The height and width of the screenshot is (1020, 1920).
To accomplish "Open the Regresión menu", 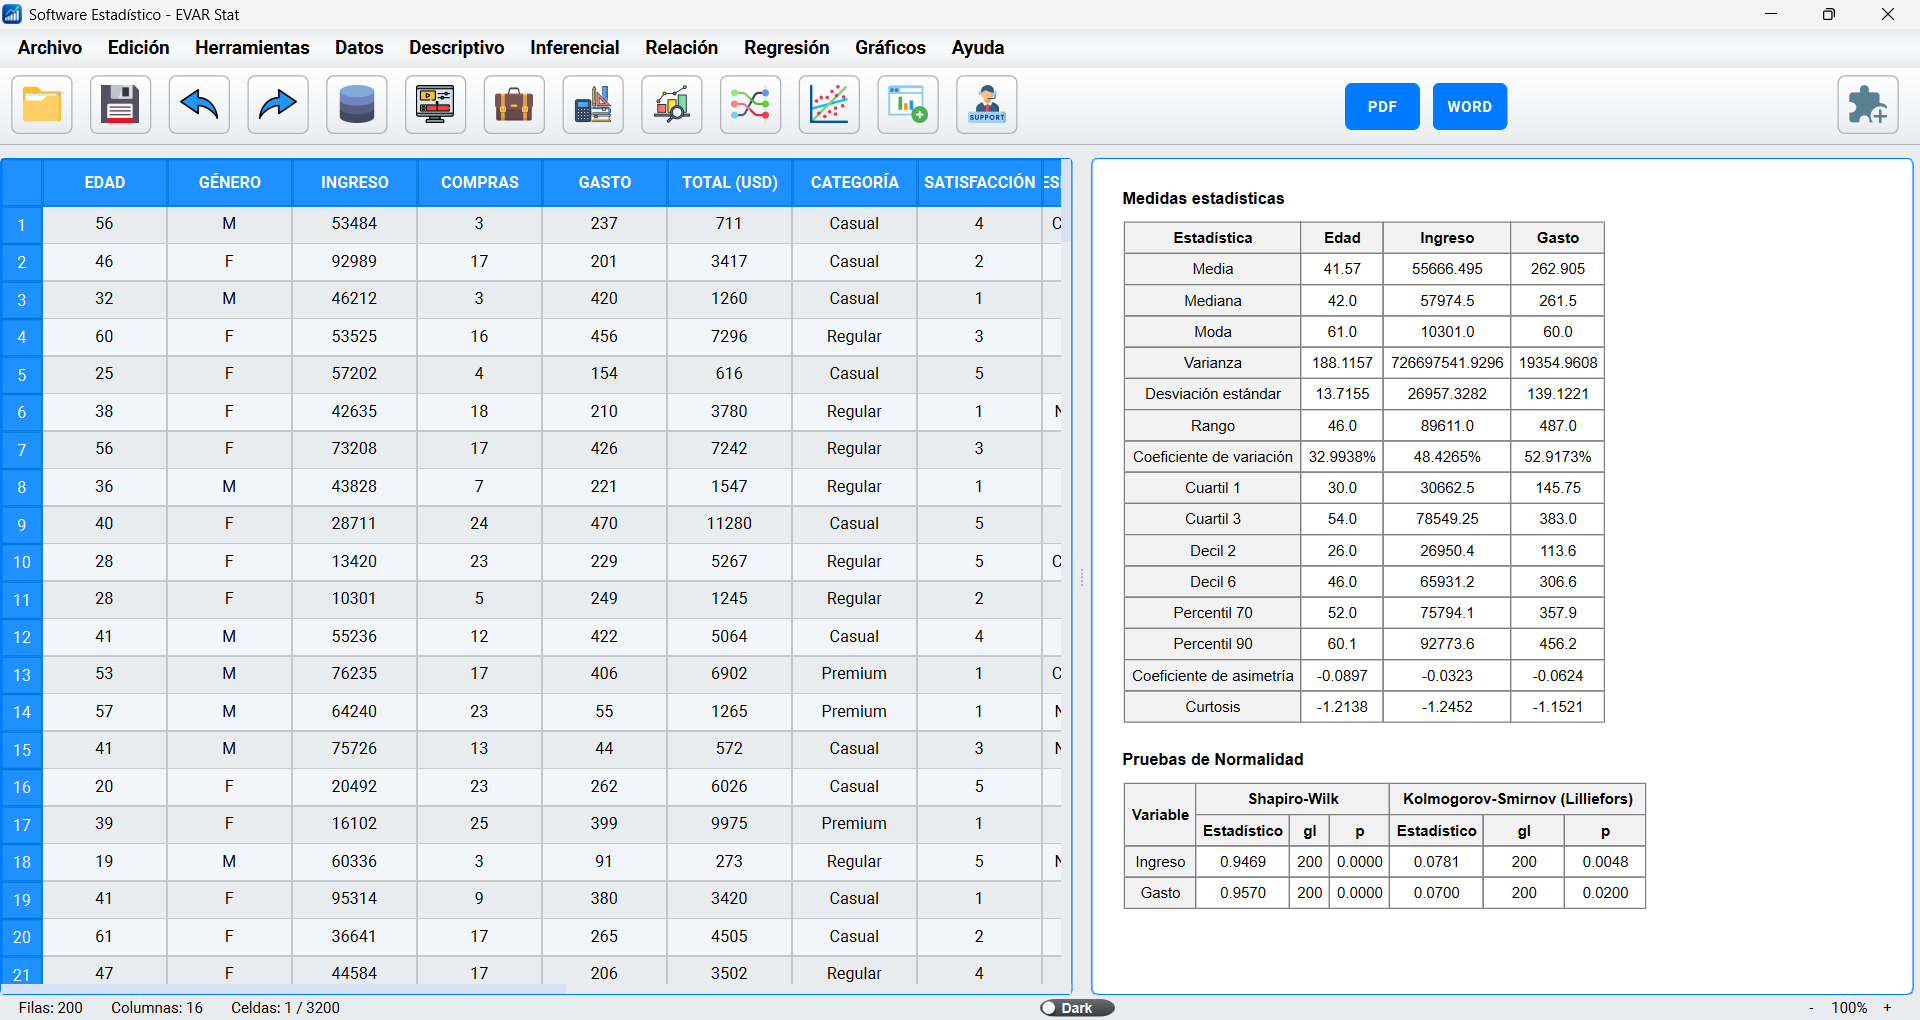I will tap(786, 48).
